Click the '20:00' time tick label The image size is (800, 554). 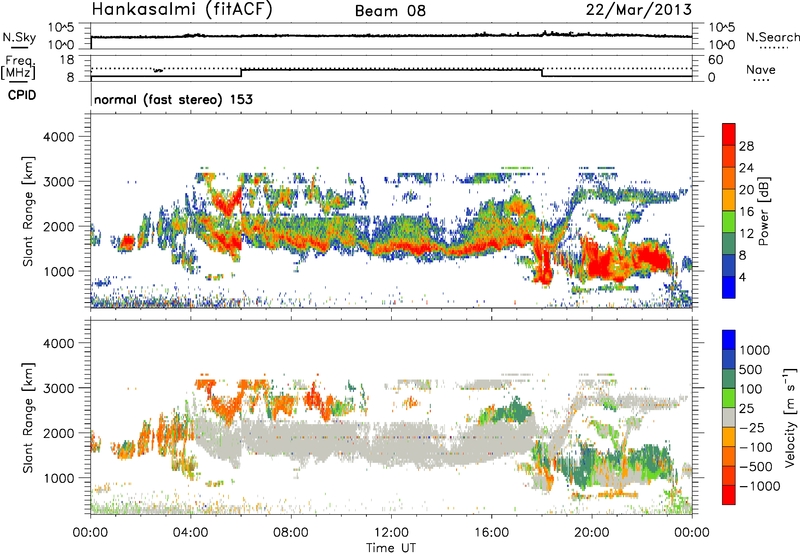(591, 533)
